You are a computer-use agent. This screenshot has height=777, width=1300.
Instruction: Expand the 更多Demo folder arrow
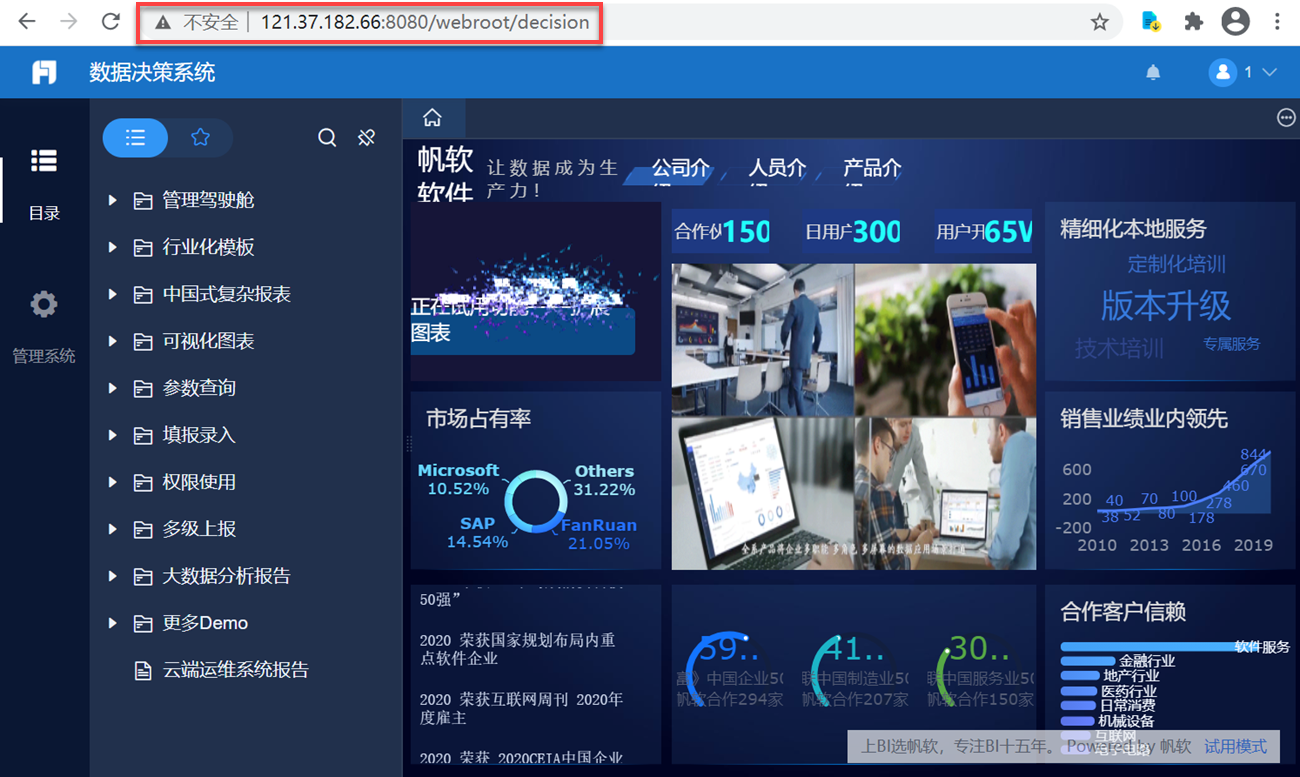click(x=113, y=624)
